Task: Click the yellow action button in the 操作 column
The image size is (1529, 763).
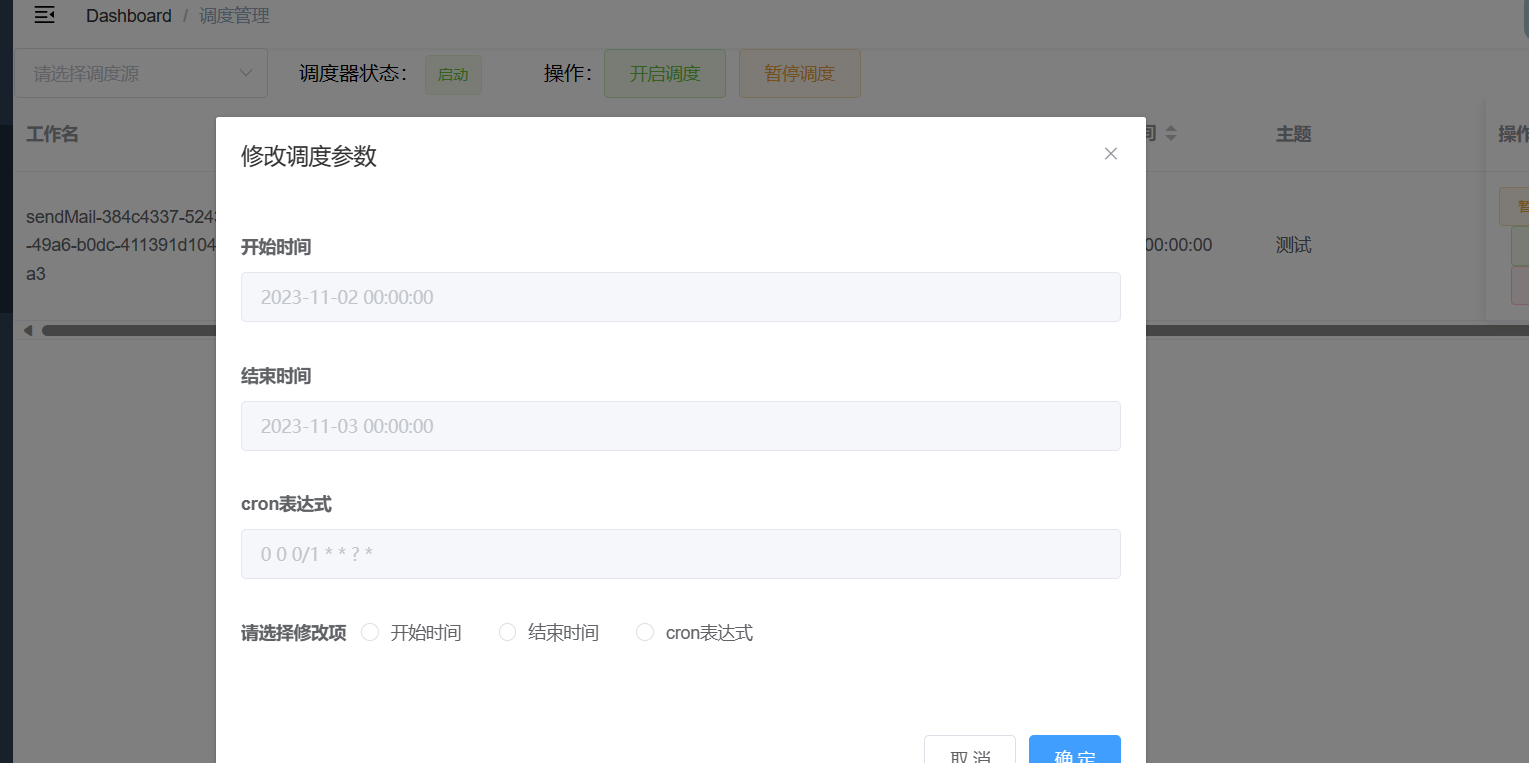Action: tap(1521, 205)
